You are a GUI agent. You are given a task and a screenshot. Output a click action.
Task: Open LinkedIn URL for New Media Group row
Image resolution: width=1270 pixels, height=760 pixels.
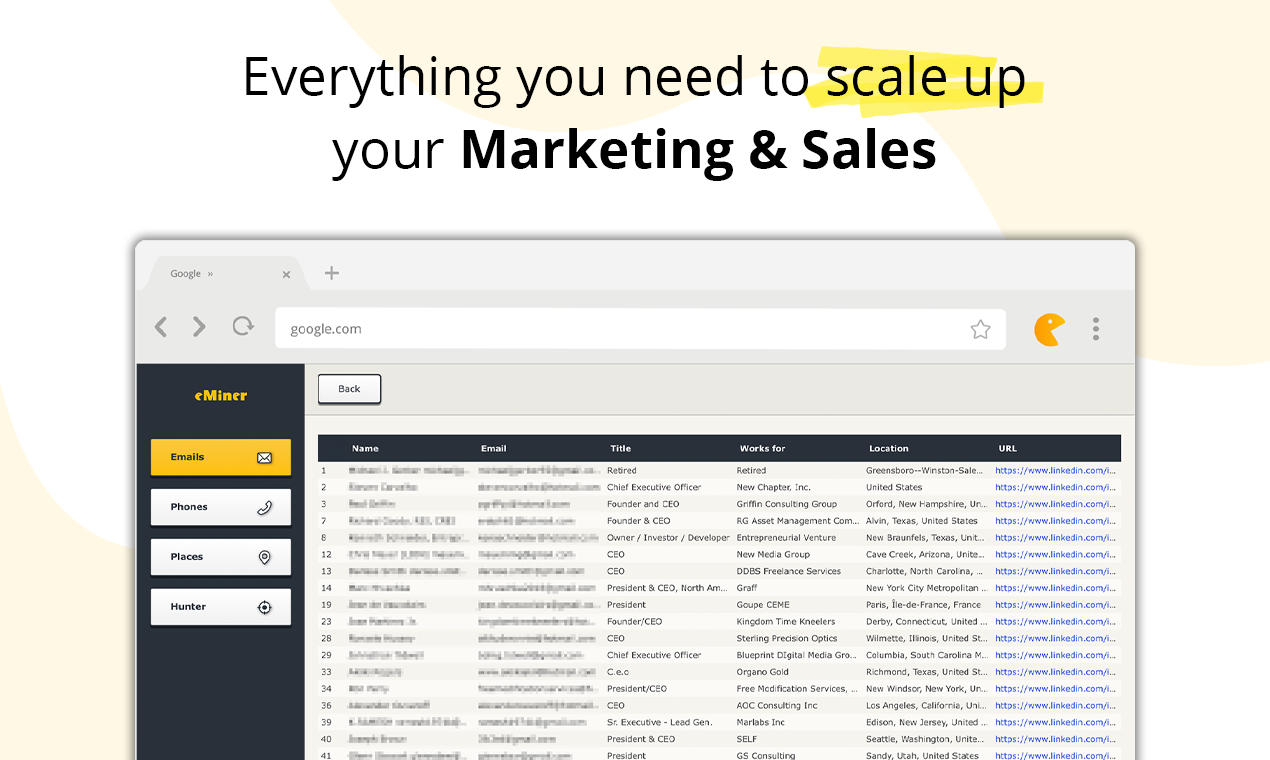click(x=1055, y=554)
